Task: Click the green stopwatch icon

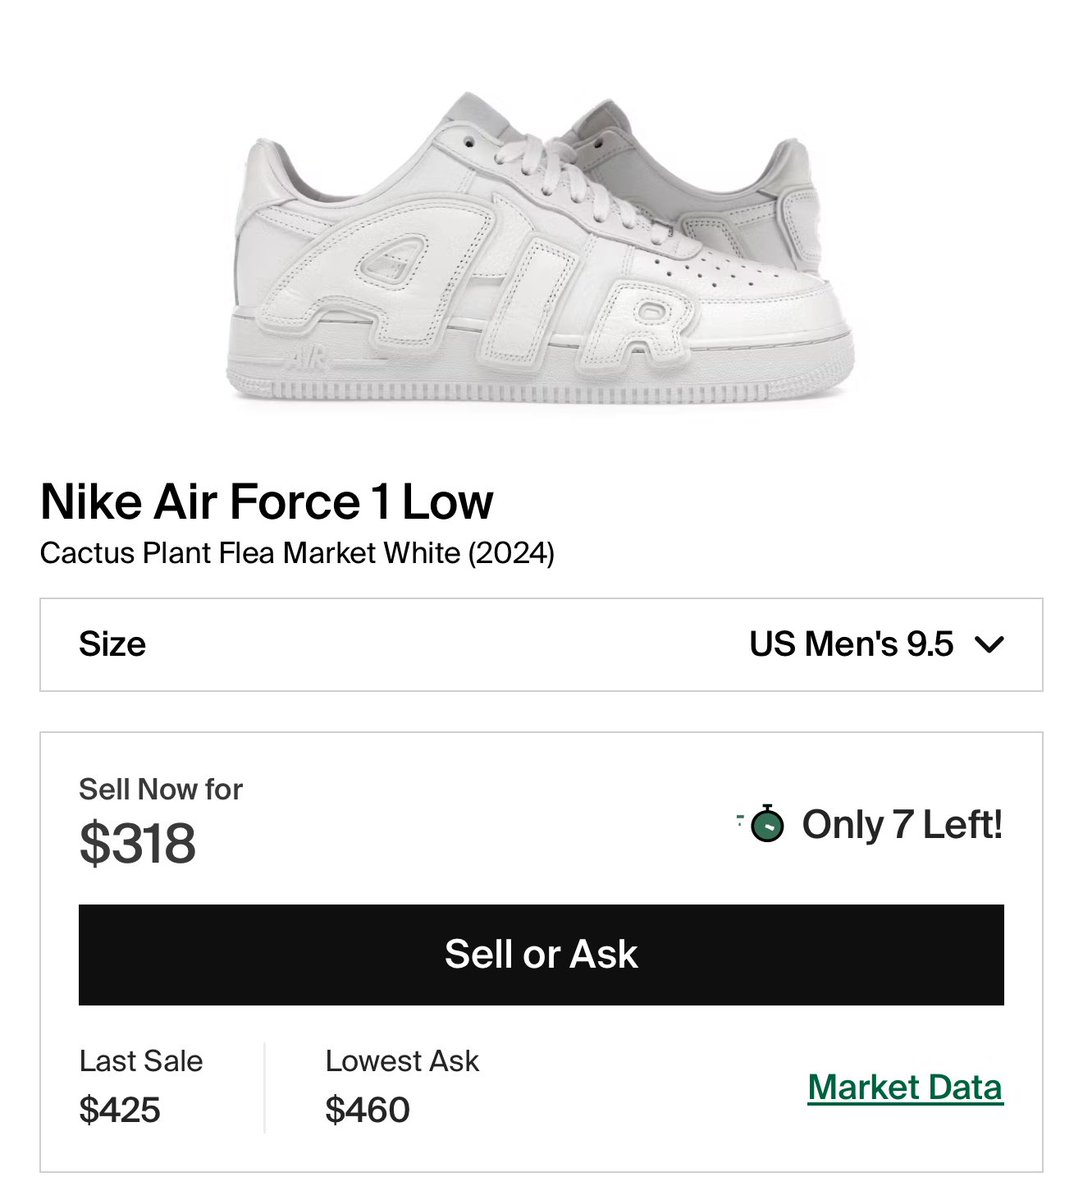Action: [766, 824]
